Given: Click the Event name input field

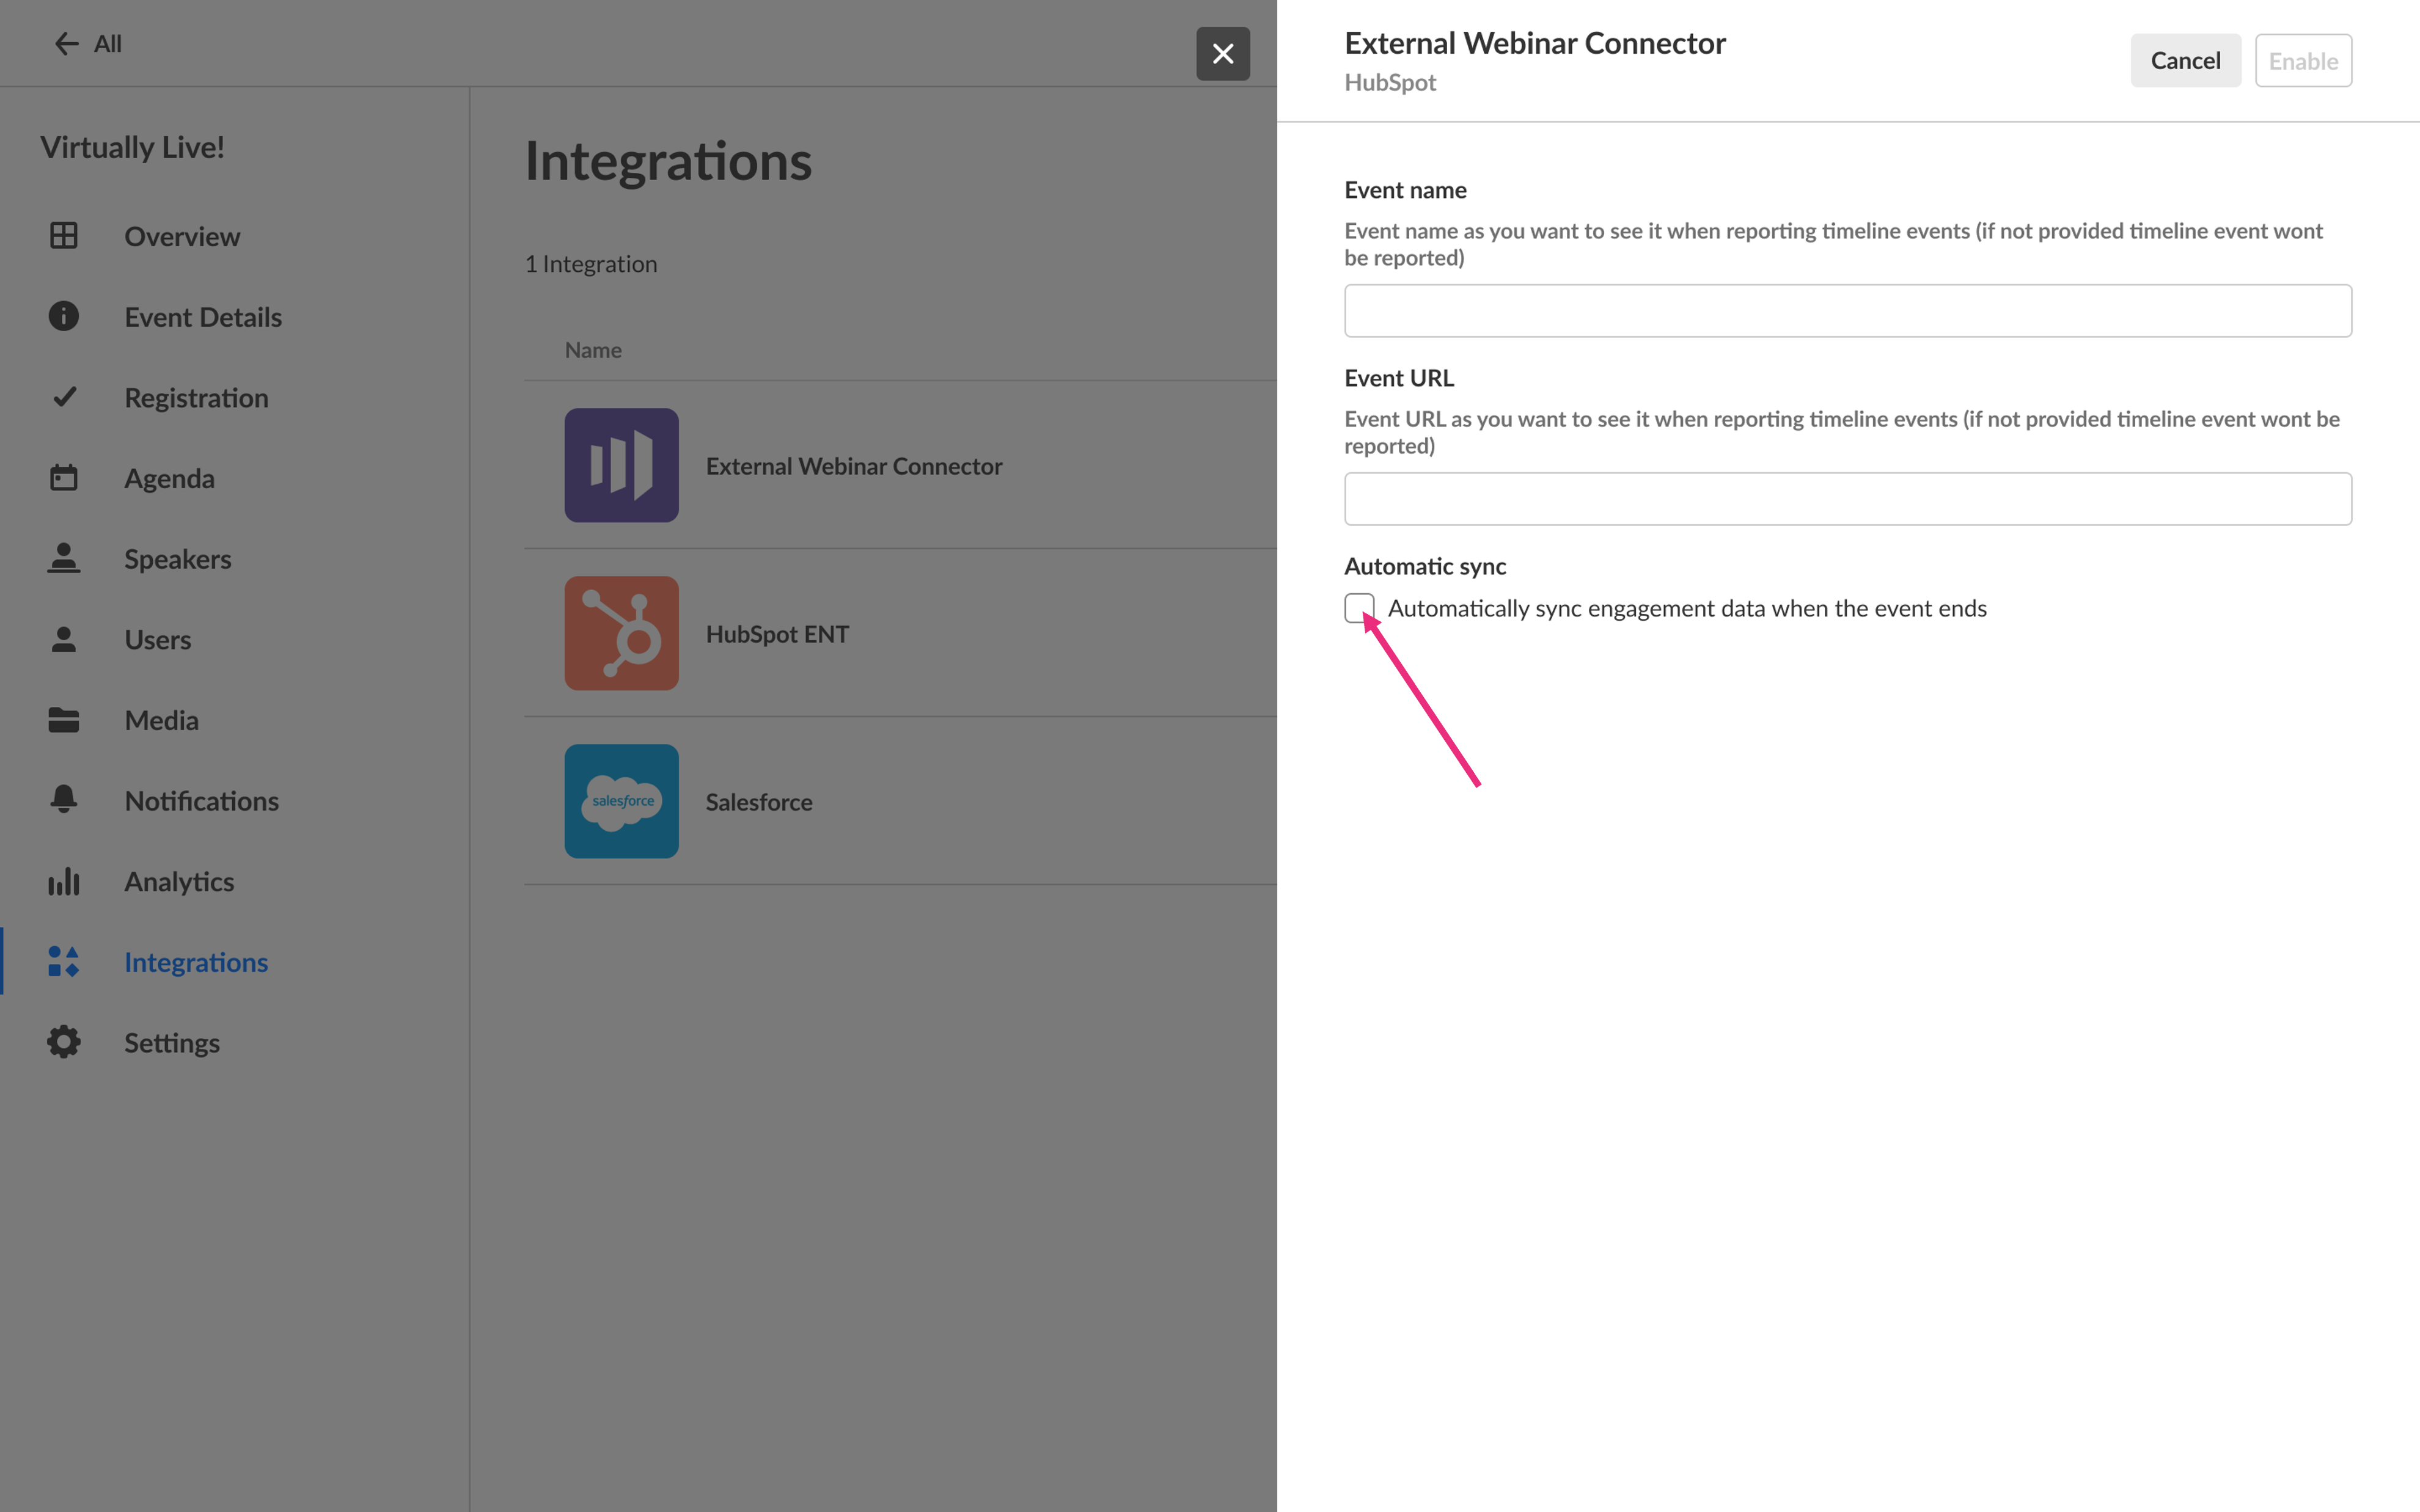Looking at the screenshot, I should pos(1847,311).
